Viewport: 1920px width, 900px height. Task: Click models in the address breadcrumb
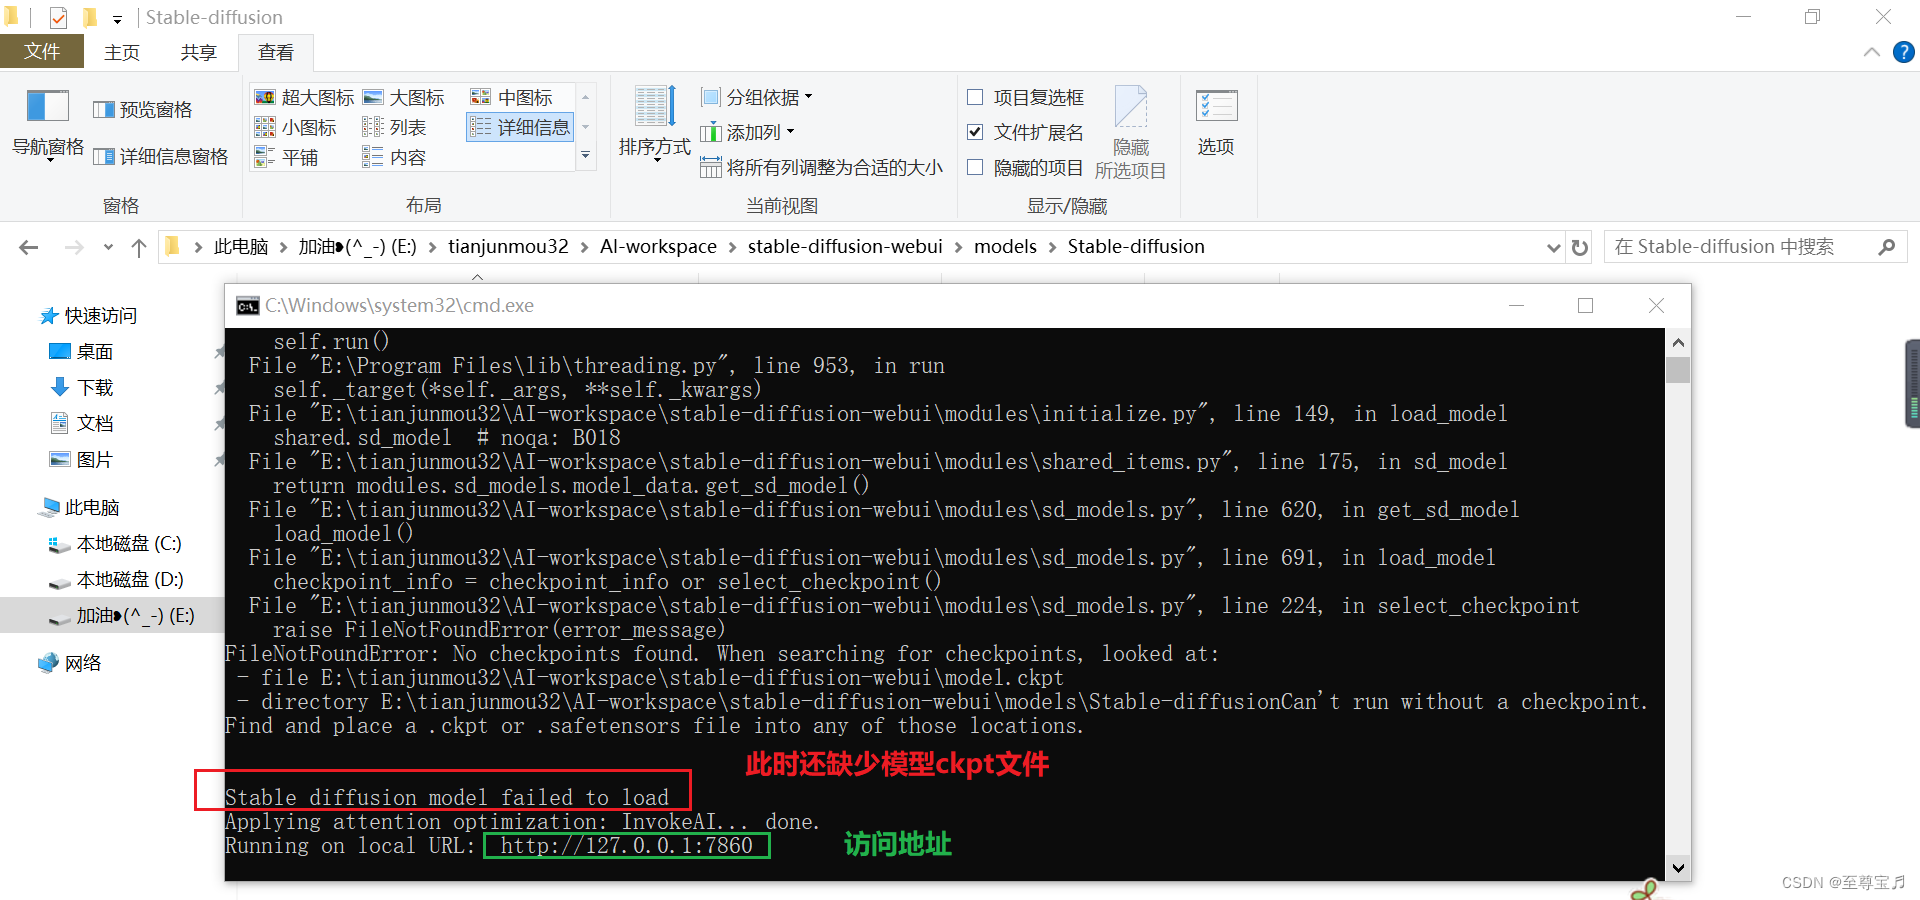coord(1005,247)
